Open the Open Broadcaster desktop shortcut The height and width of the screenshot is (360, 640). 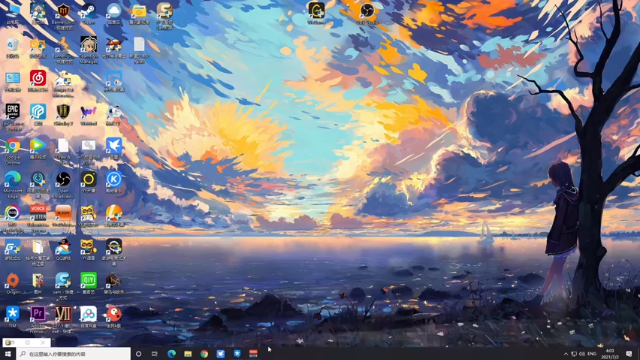63,184
